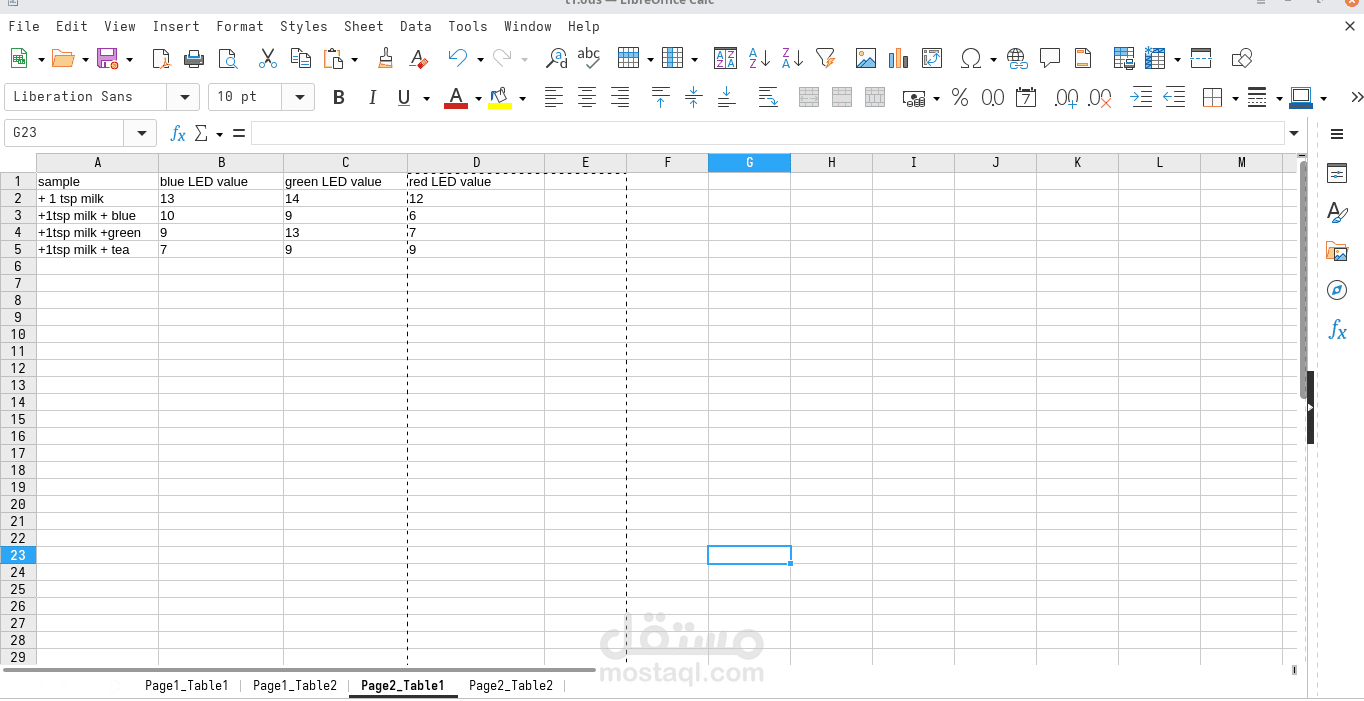Insert special character Omega icon
The image size is (1364, 701).
[x=970, y=59]
